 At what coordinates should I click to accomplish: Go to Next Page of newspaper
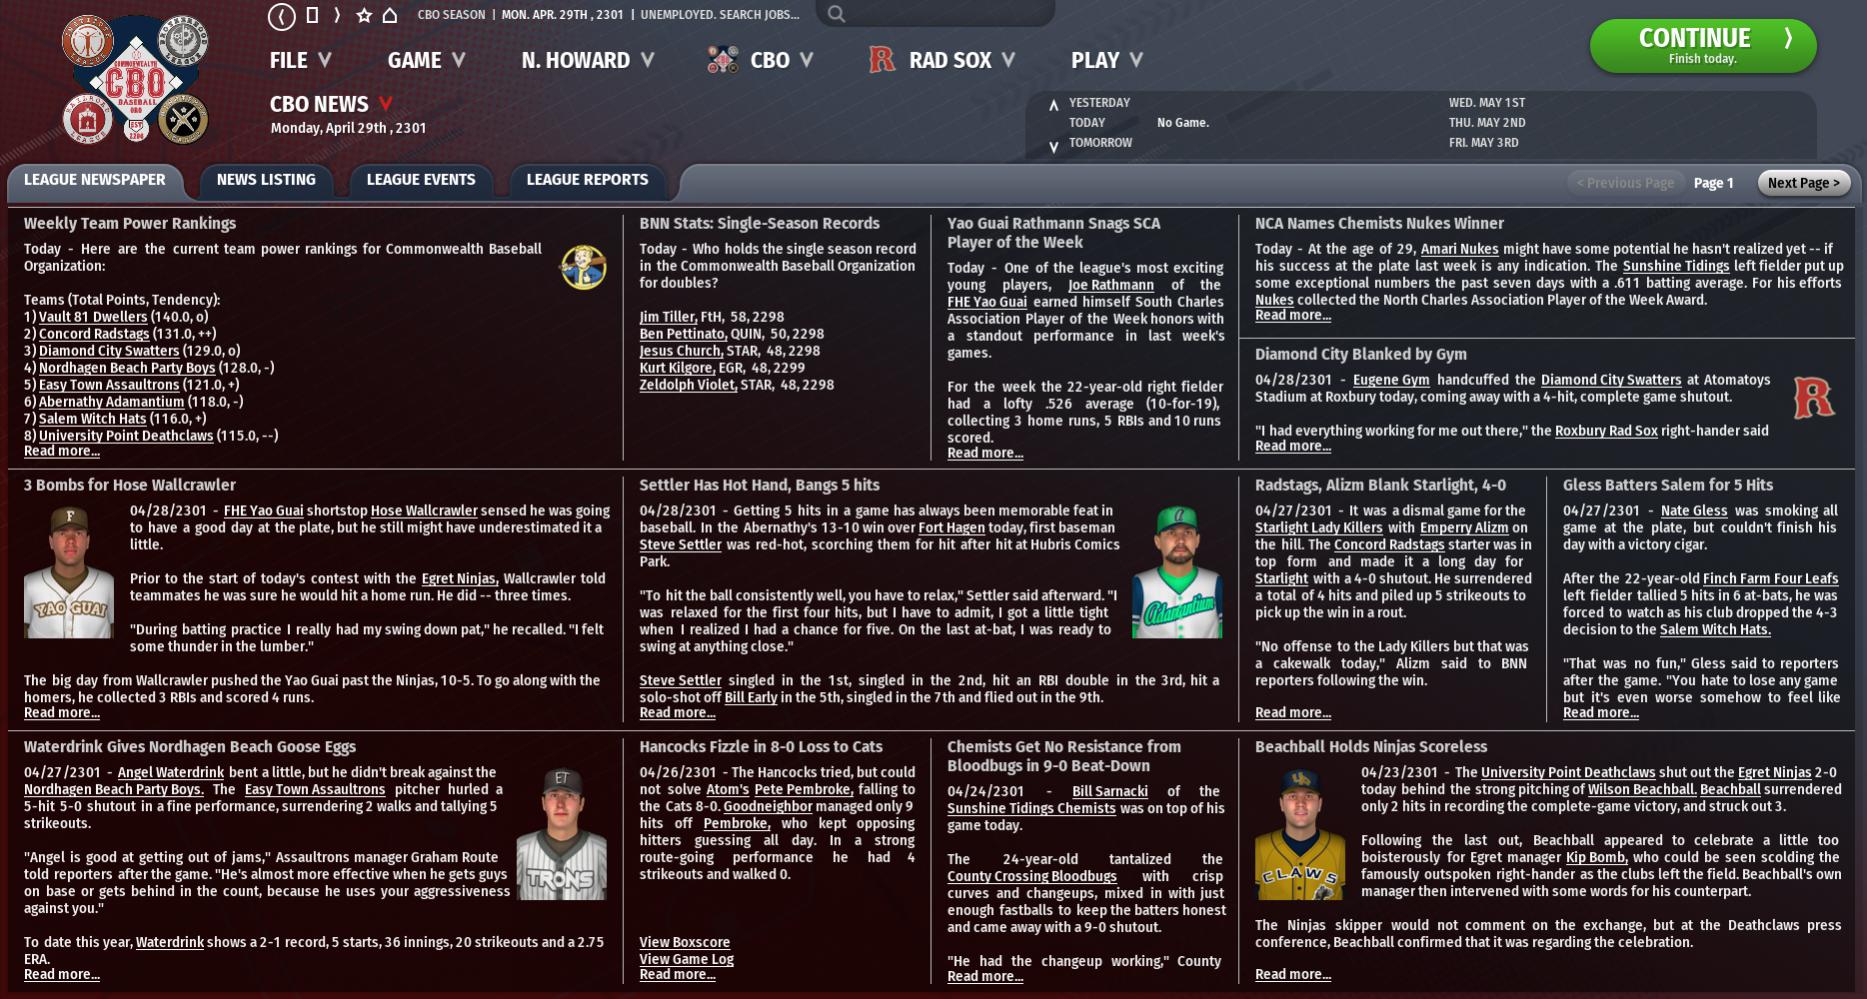pyautogui.click(x=1803, y=183)
